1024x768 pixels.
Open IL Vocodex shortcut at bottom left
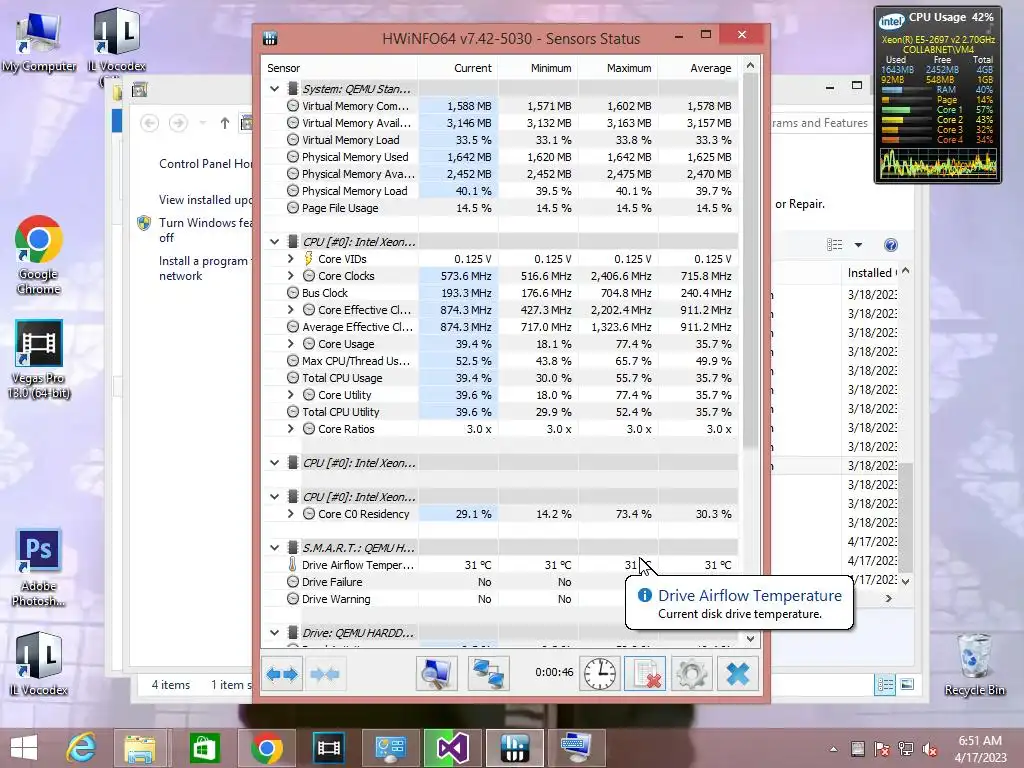click(x=39, y=663)
